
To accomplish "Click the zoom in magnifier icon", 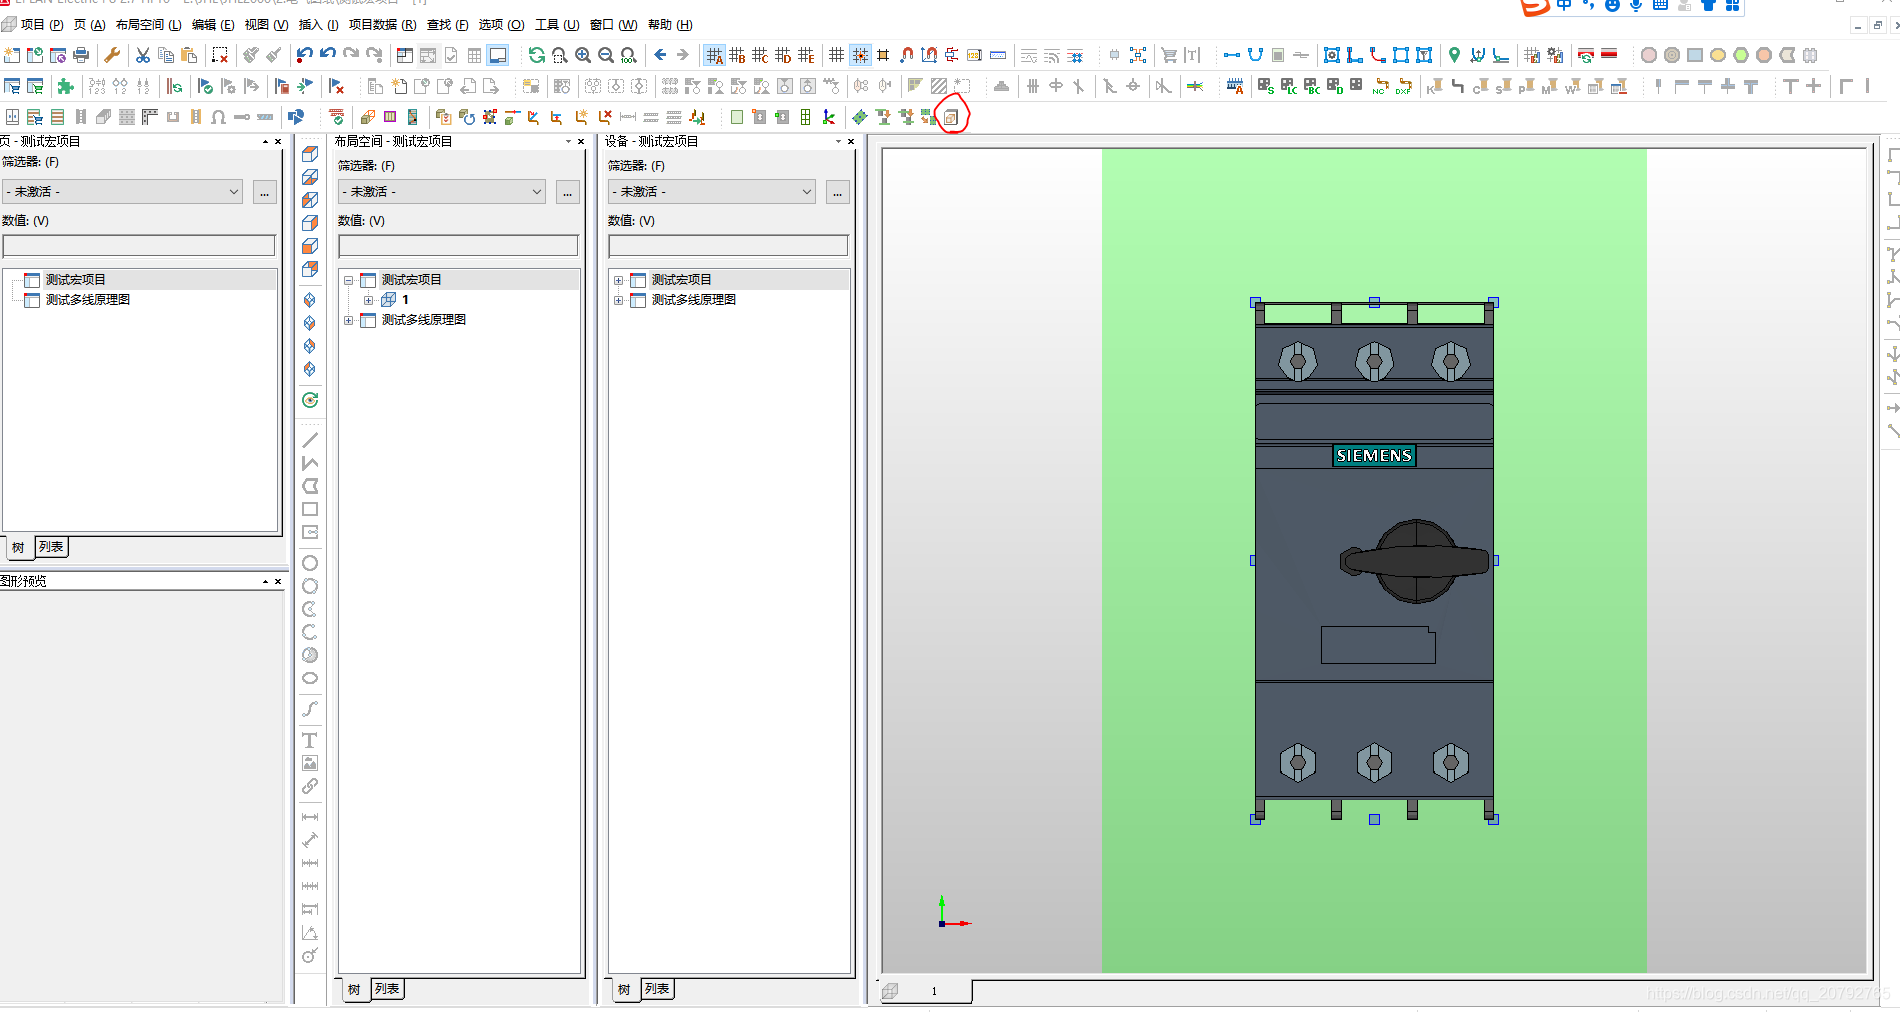I will [x=583, y=55].
